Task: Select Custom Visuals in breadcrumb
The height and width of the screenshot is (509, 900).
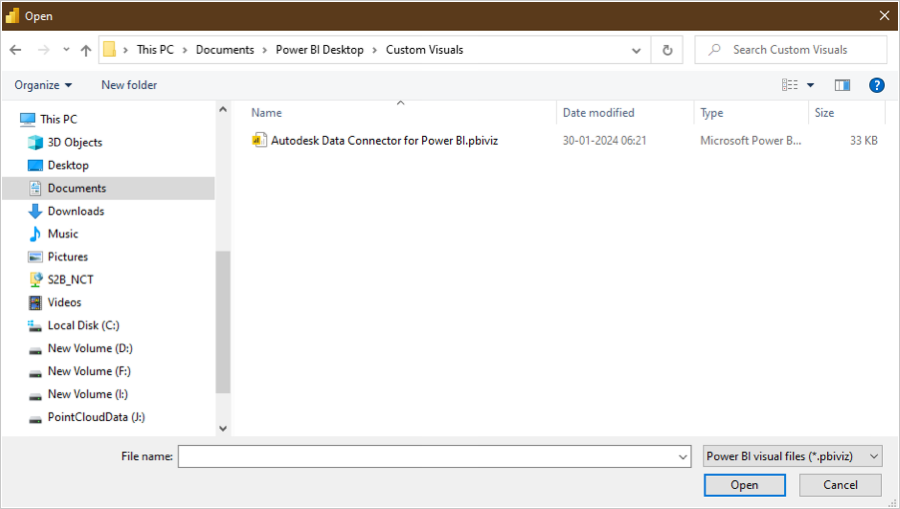Action: [x=424, y=50]
